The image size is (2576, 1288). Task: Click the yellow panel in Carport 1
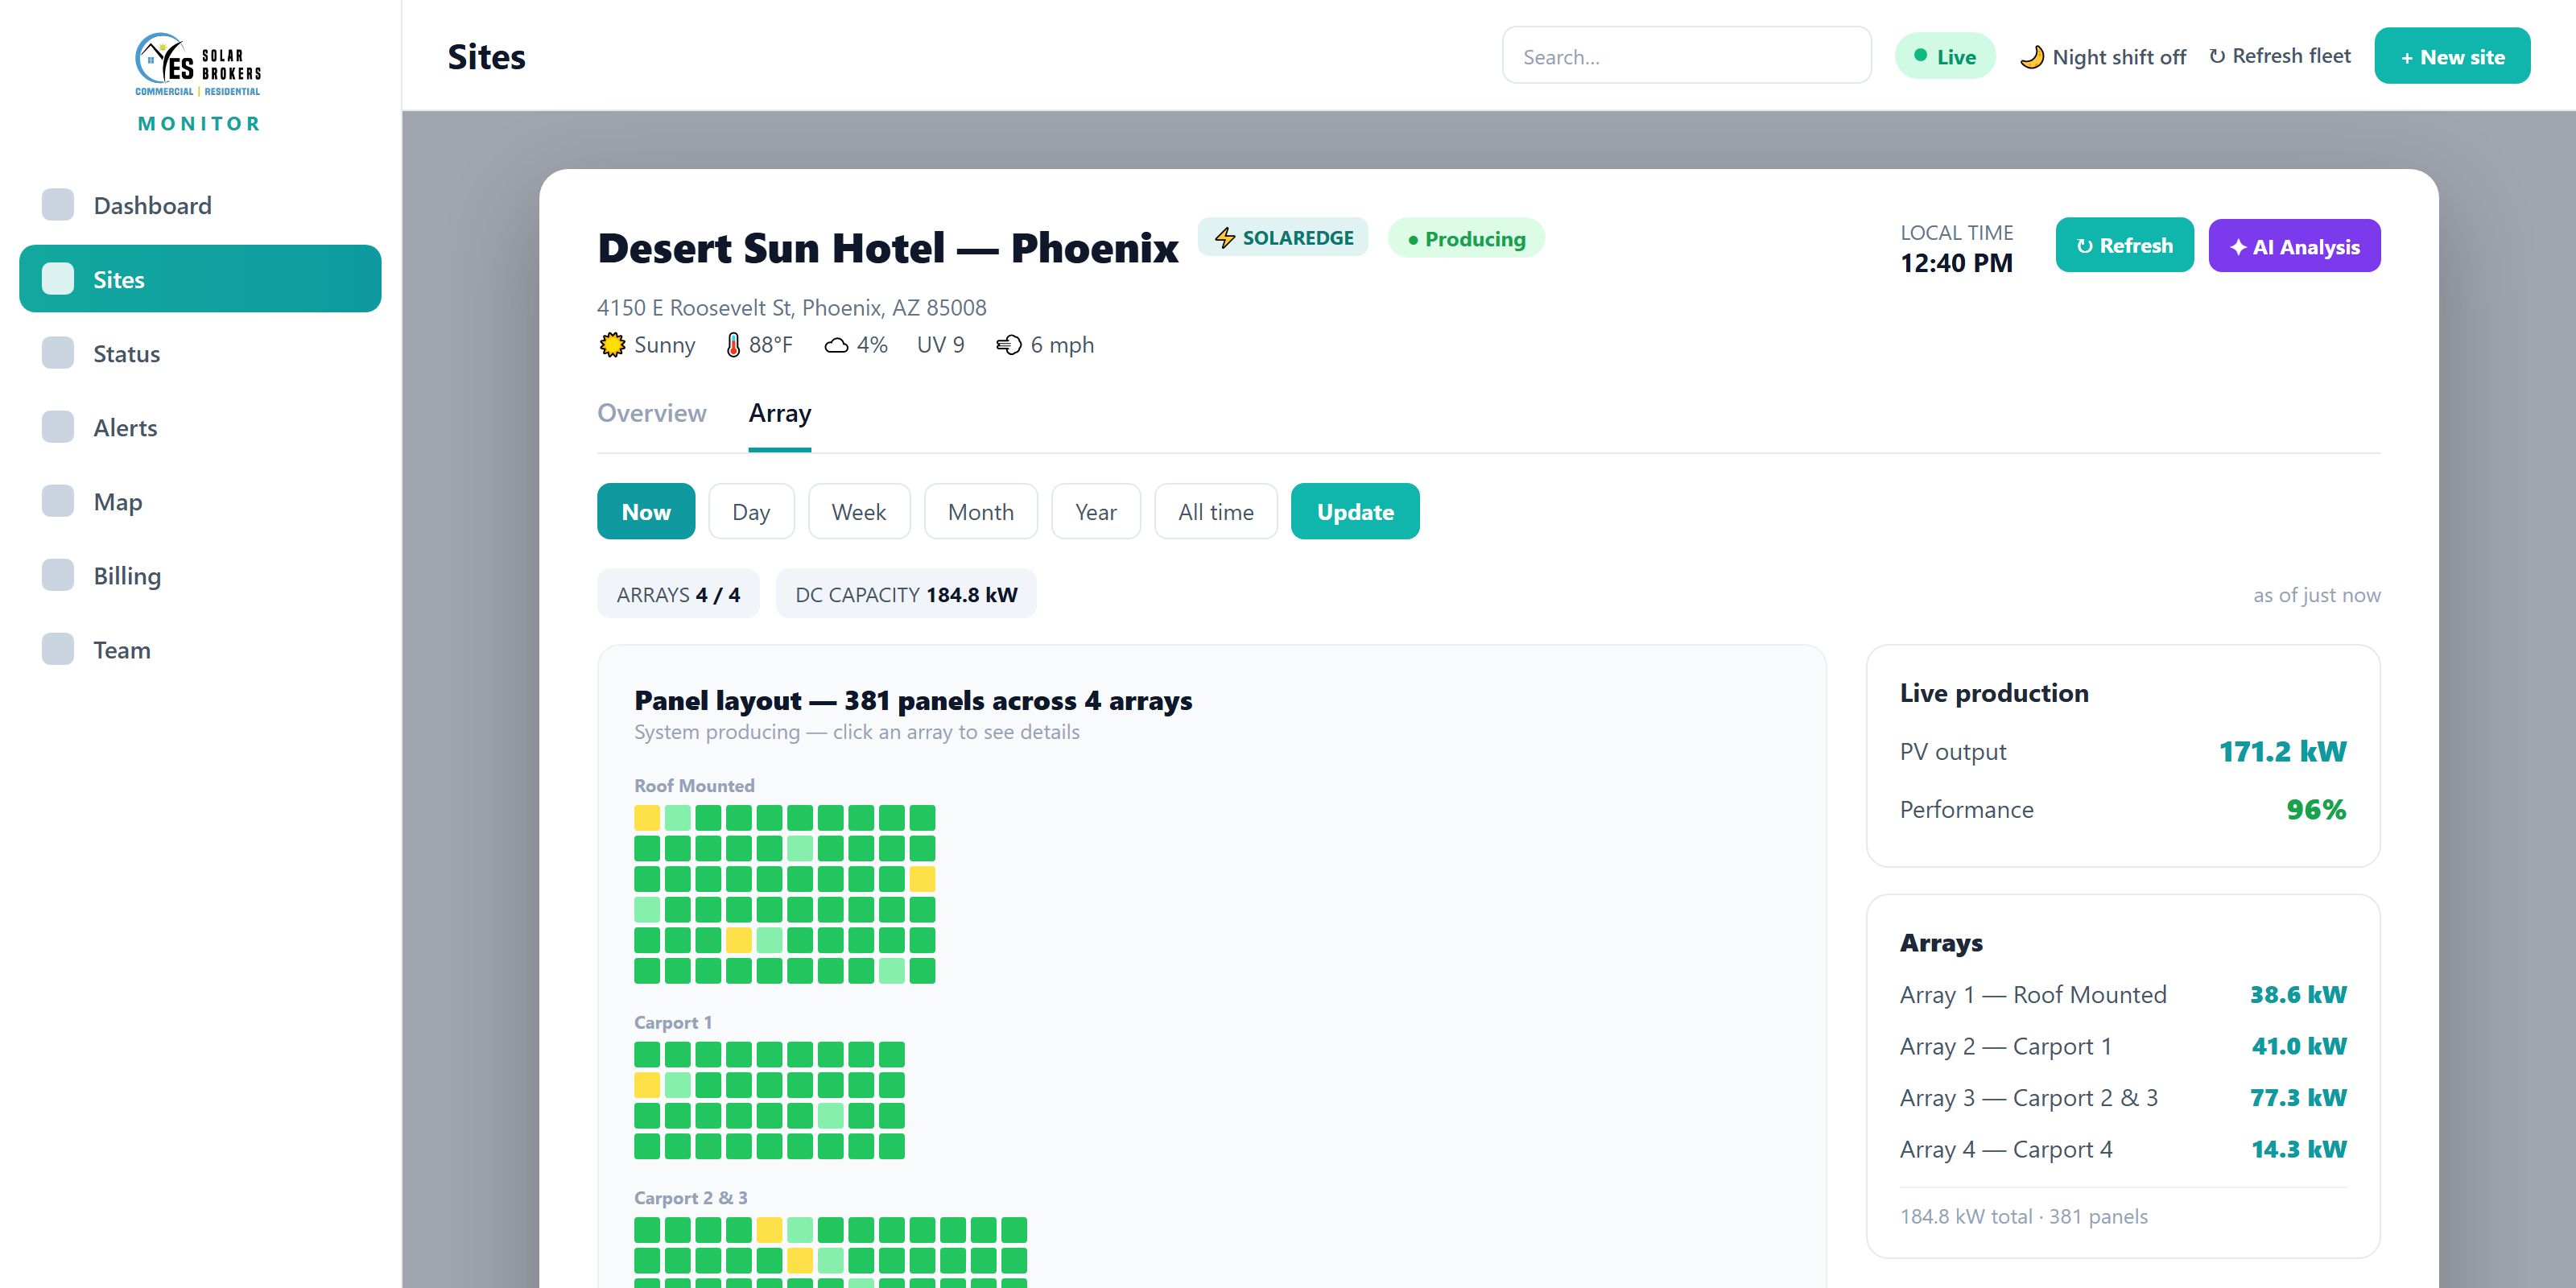tap(646, 1084)
